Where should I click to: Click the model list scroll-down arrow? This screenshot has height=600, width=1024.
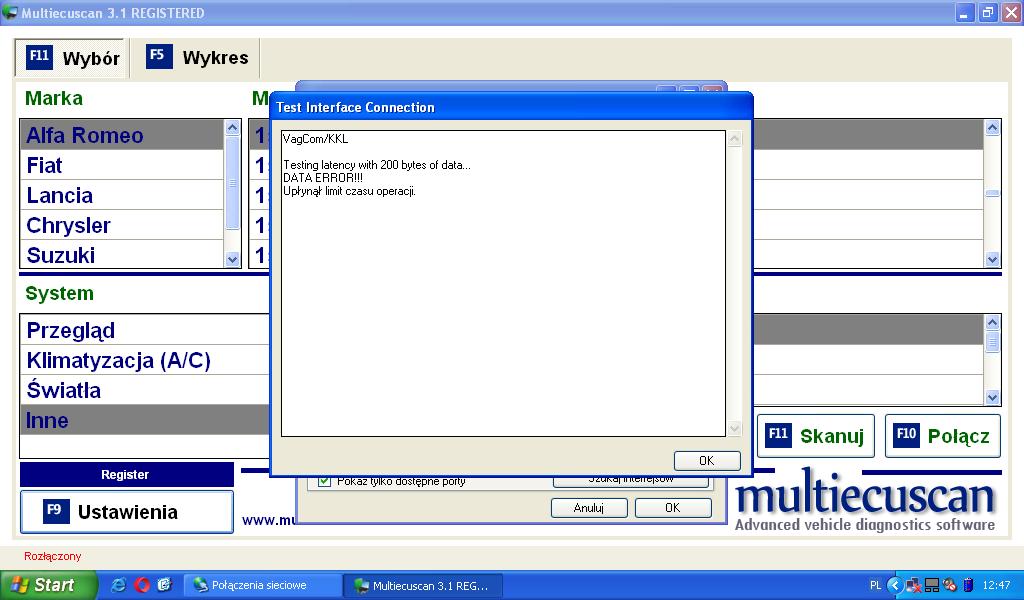pyautogui.click(x=993, y=259)
